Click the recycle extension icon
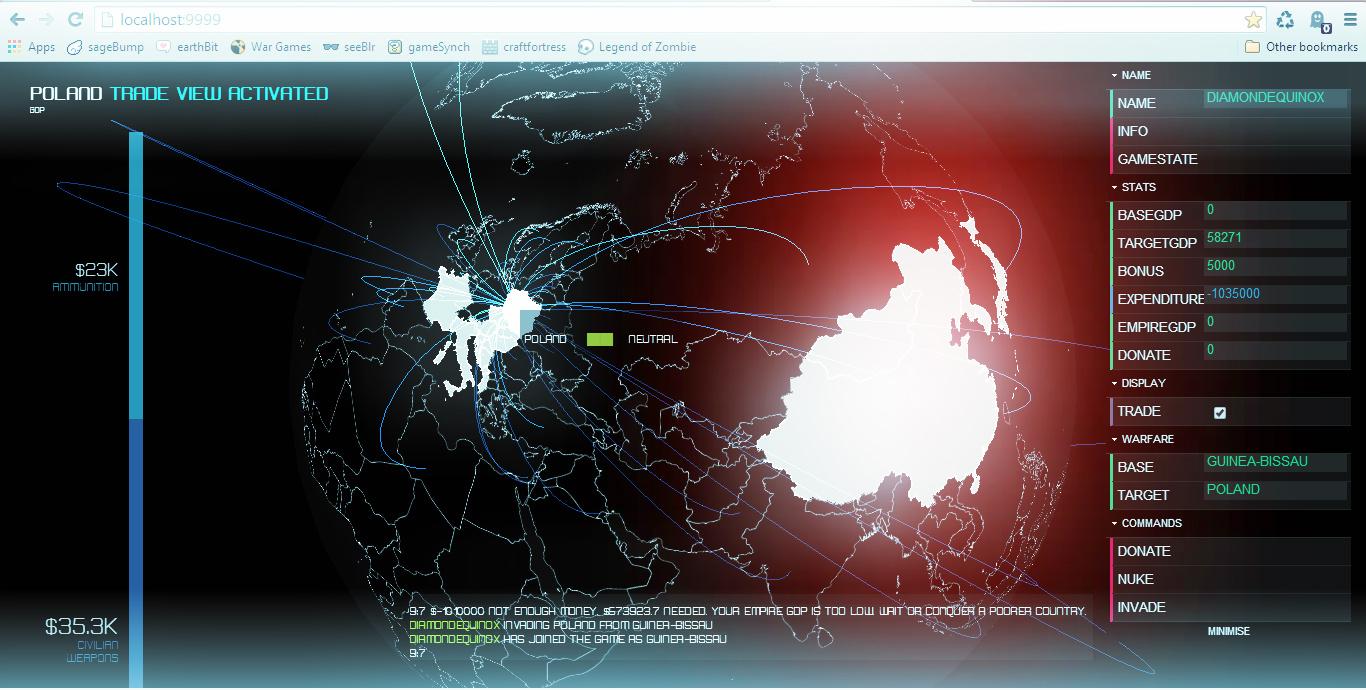The width and height of the screenshot is (1366, 690). 1286,19
